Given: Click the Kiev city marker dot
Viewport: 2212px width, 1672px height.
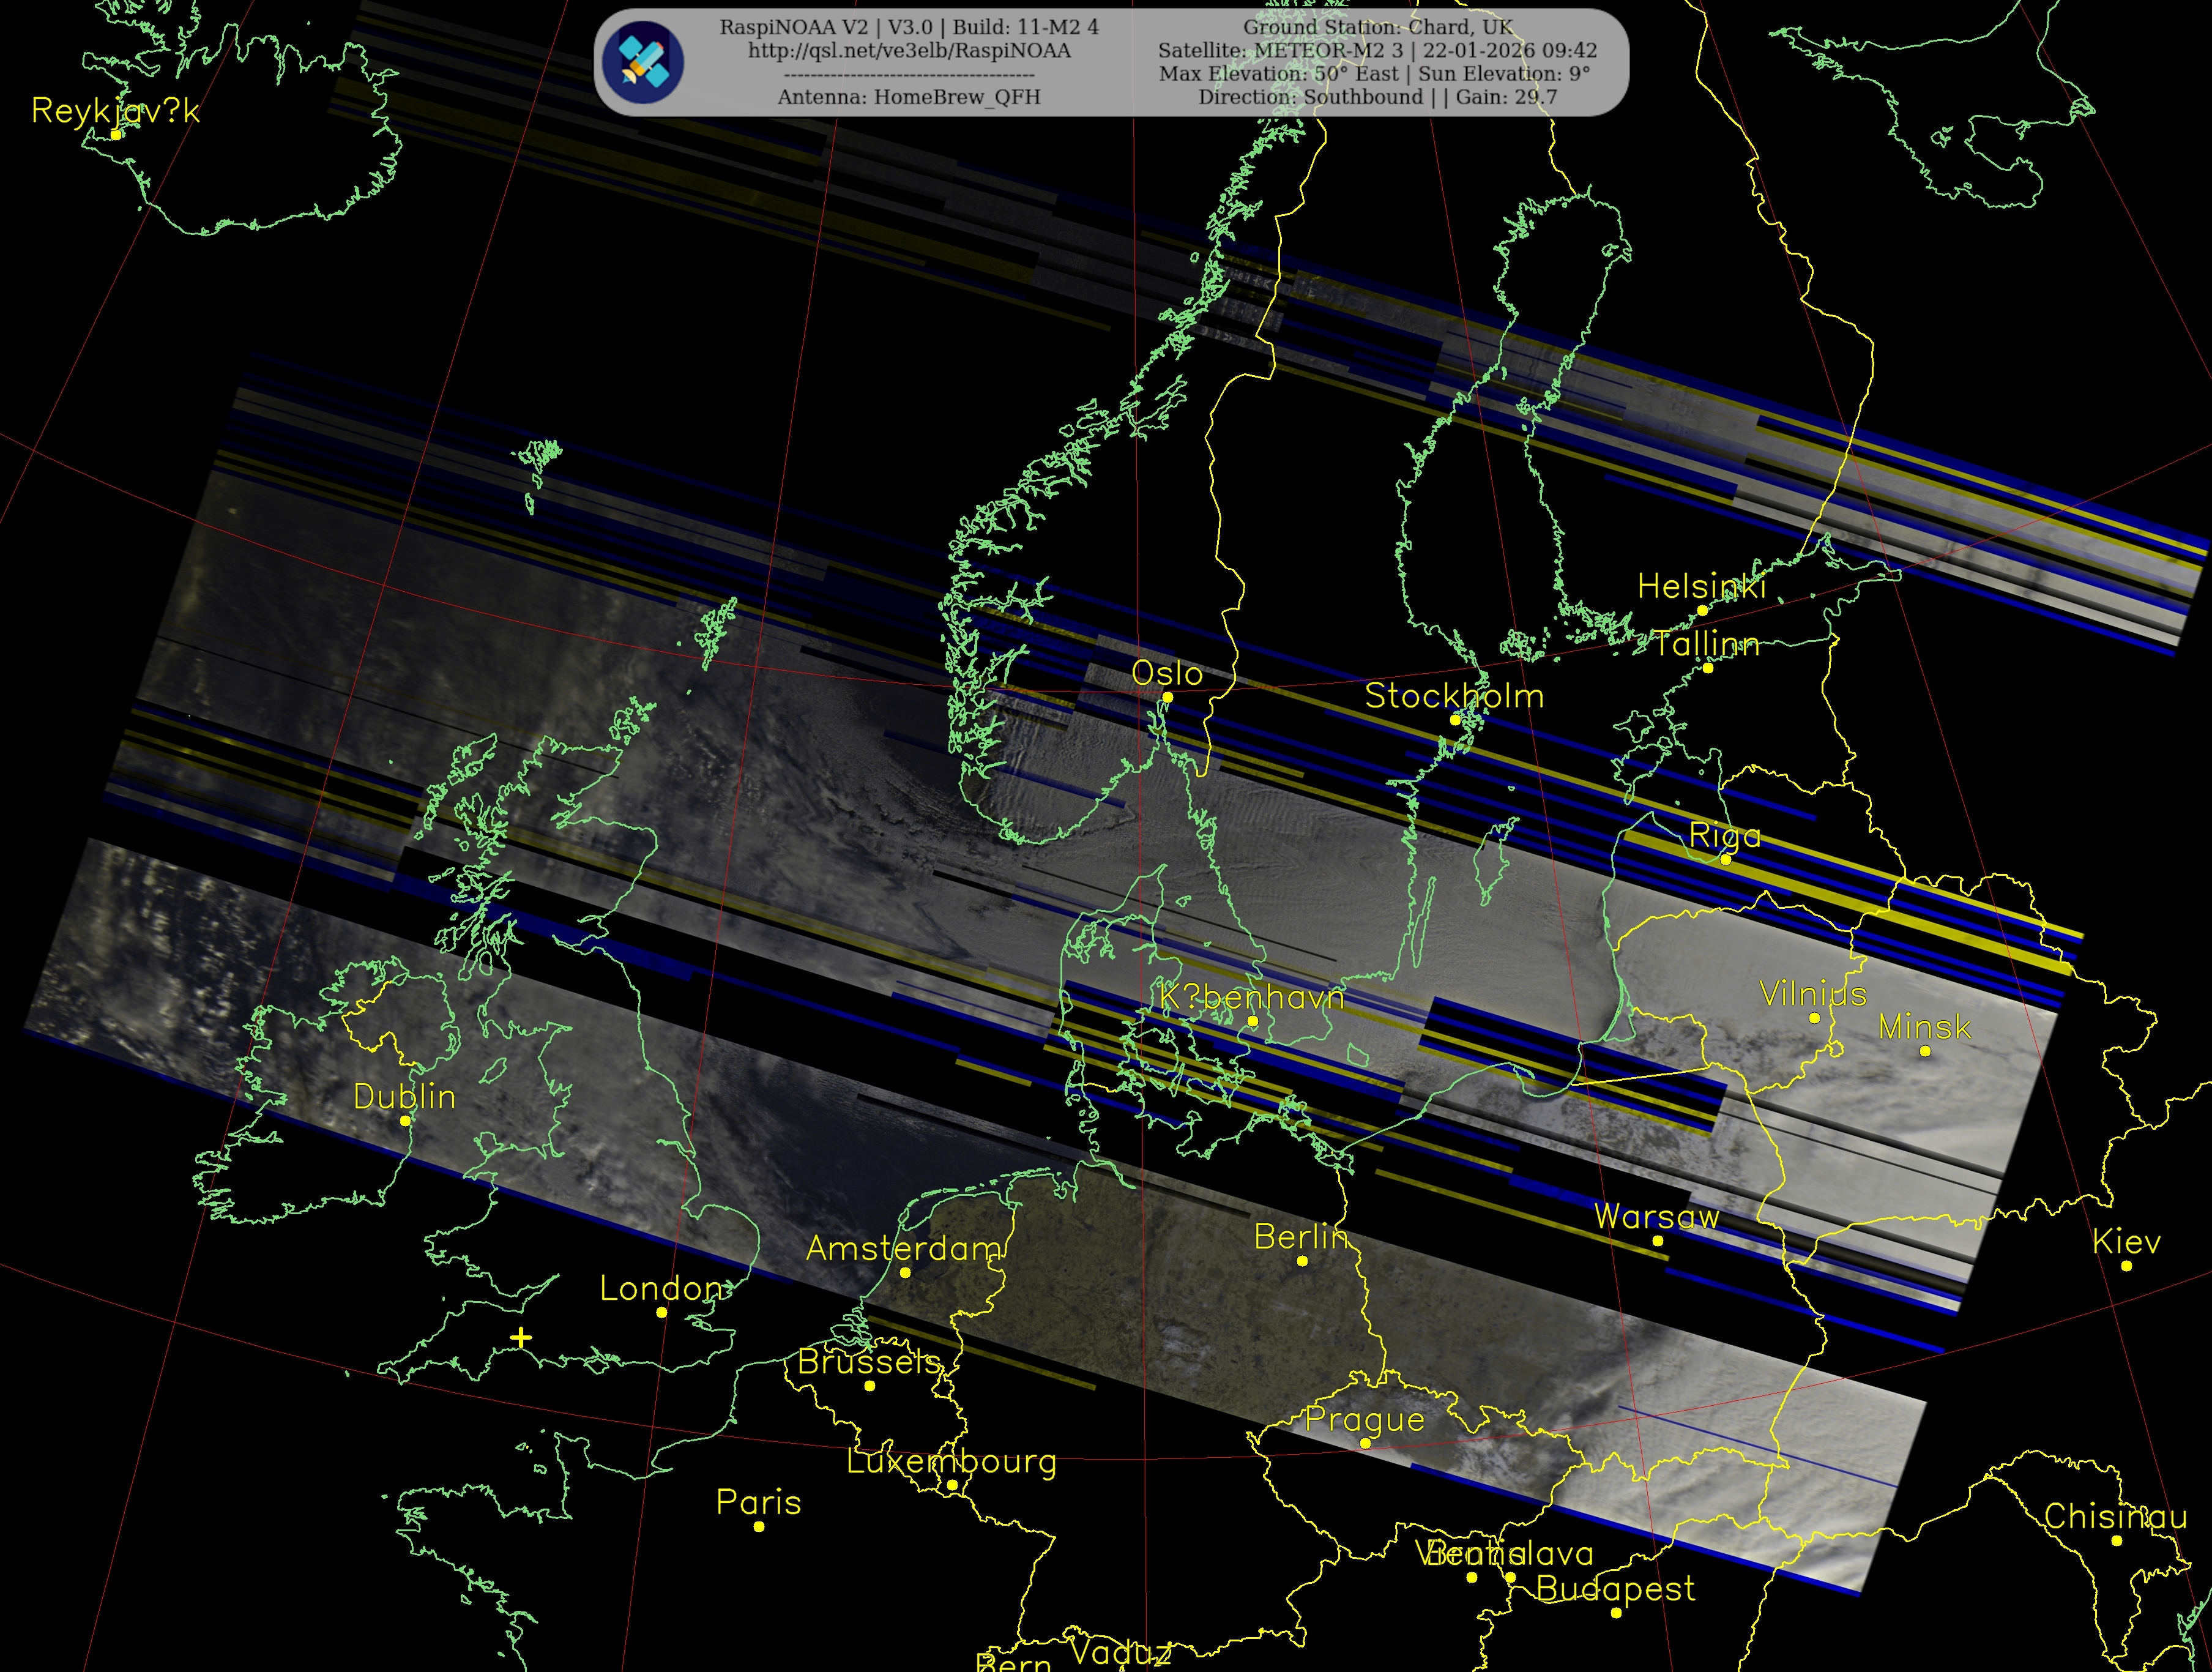Looking at the screenshot, I should [x=2126, y=1266].
